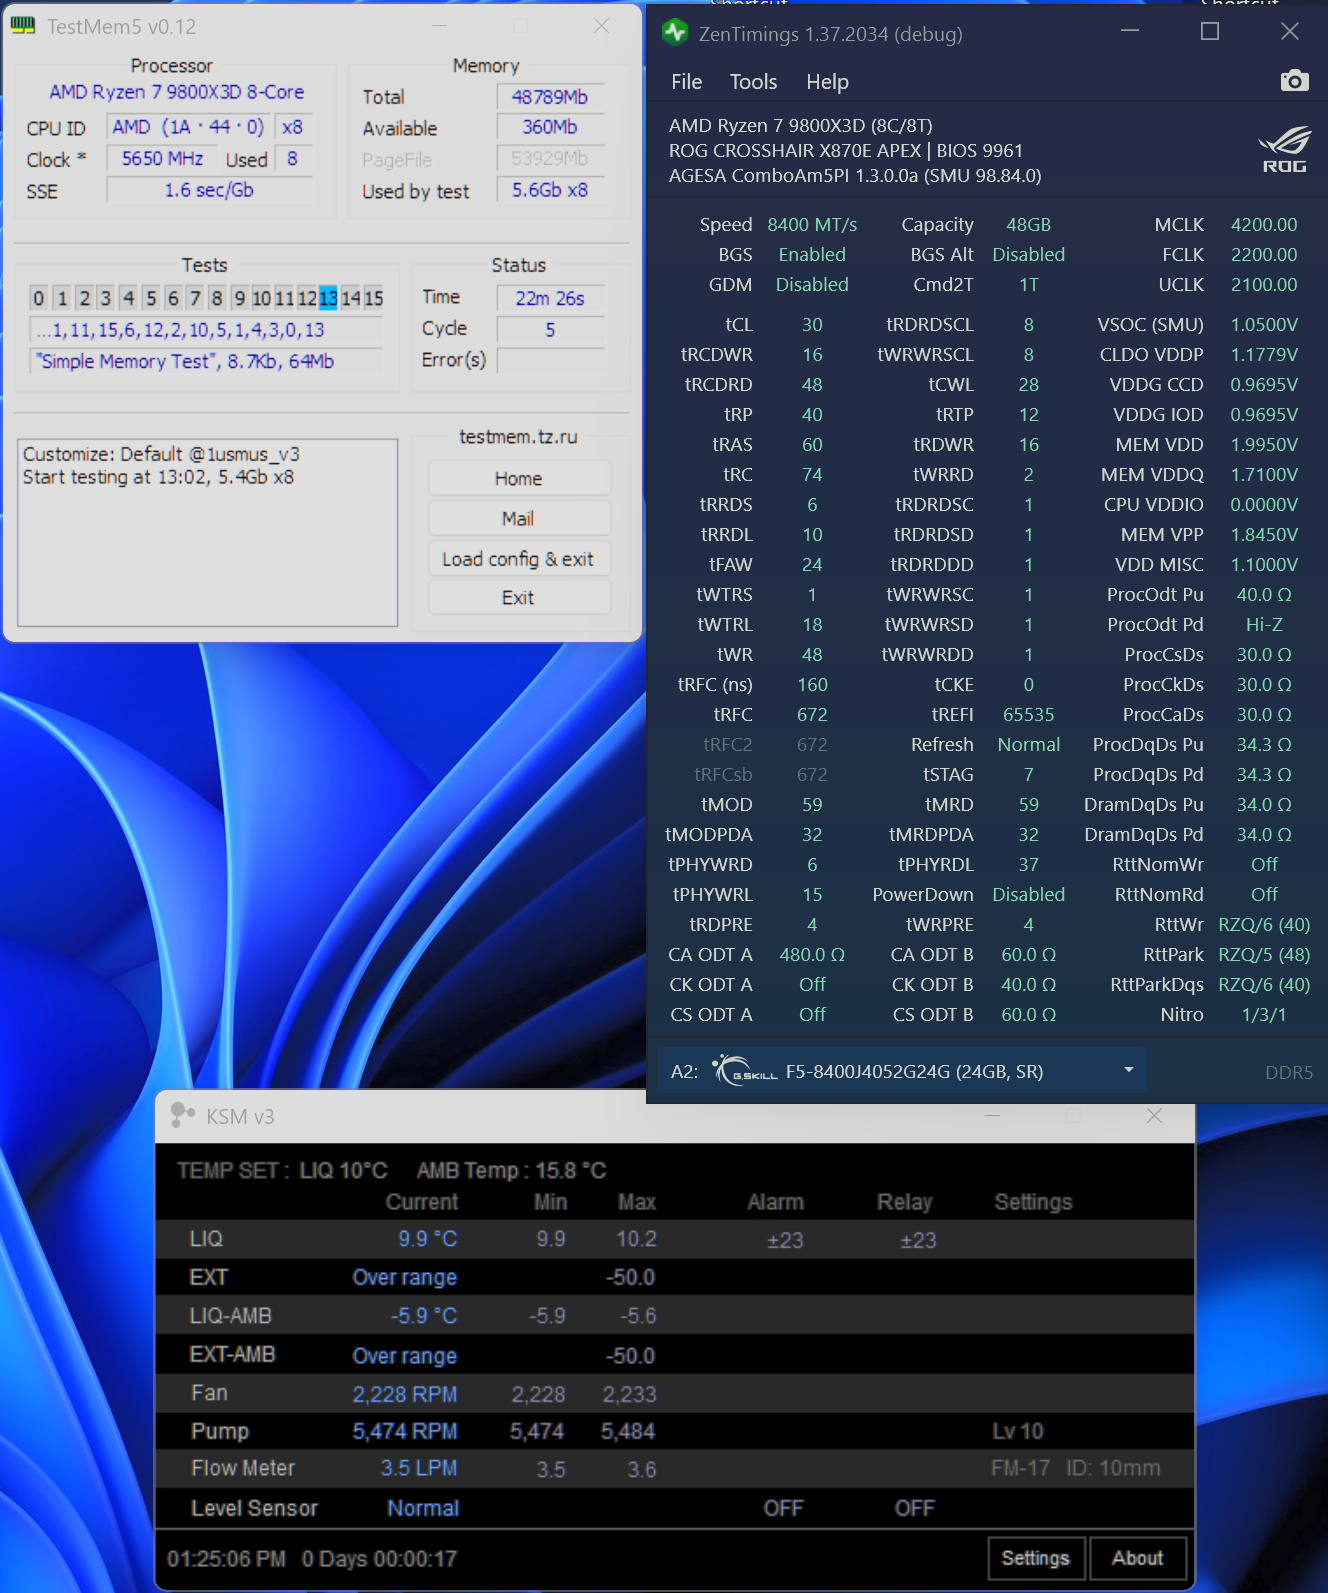Click the Home button in TestMem5
The width and height of the screenshot is (1328, 1593).
pos(519,479)
